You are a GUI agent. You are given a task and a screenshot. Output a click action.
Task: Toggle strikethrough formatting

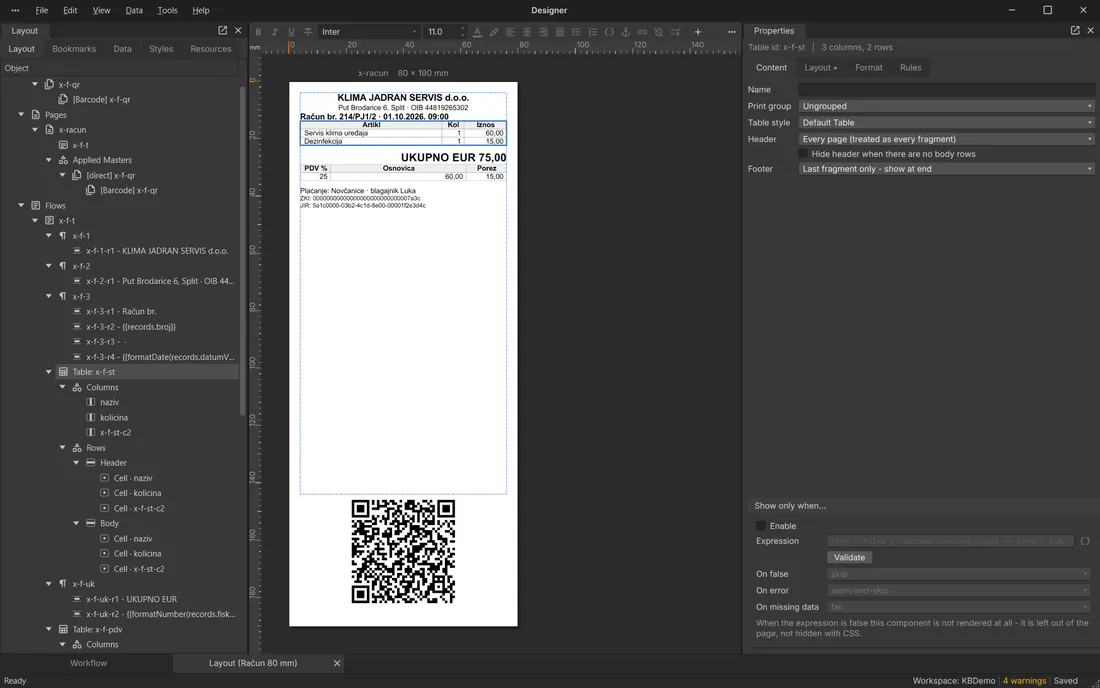pyautogui.click(x=308, y=32)
